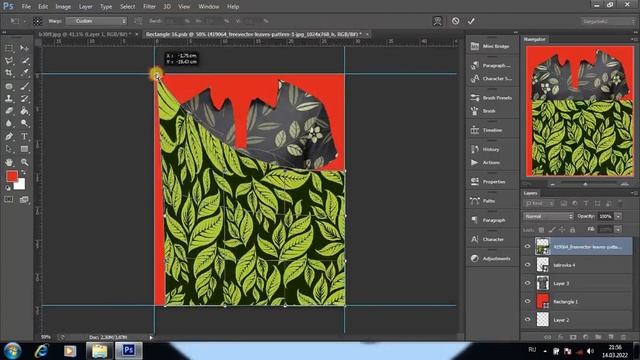The height and width of the screenshot is (360, 640).
Task: Open the status bar info arrow
Action: [x=151, y=338]
